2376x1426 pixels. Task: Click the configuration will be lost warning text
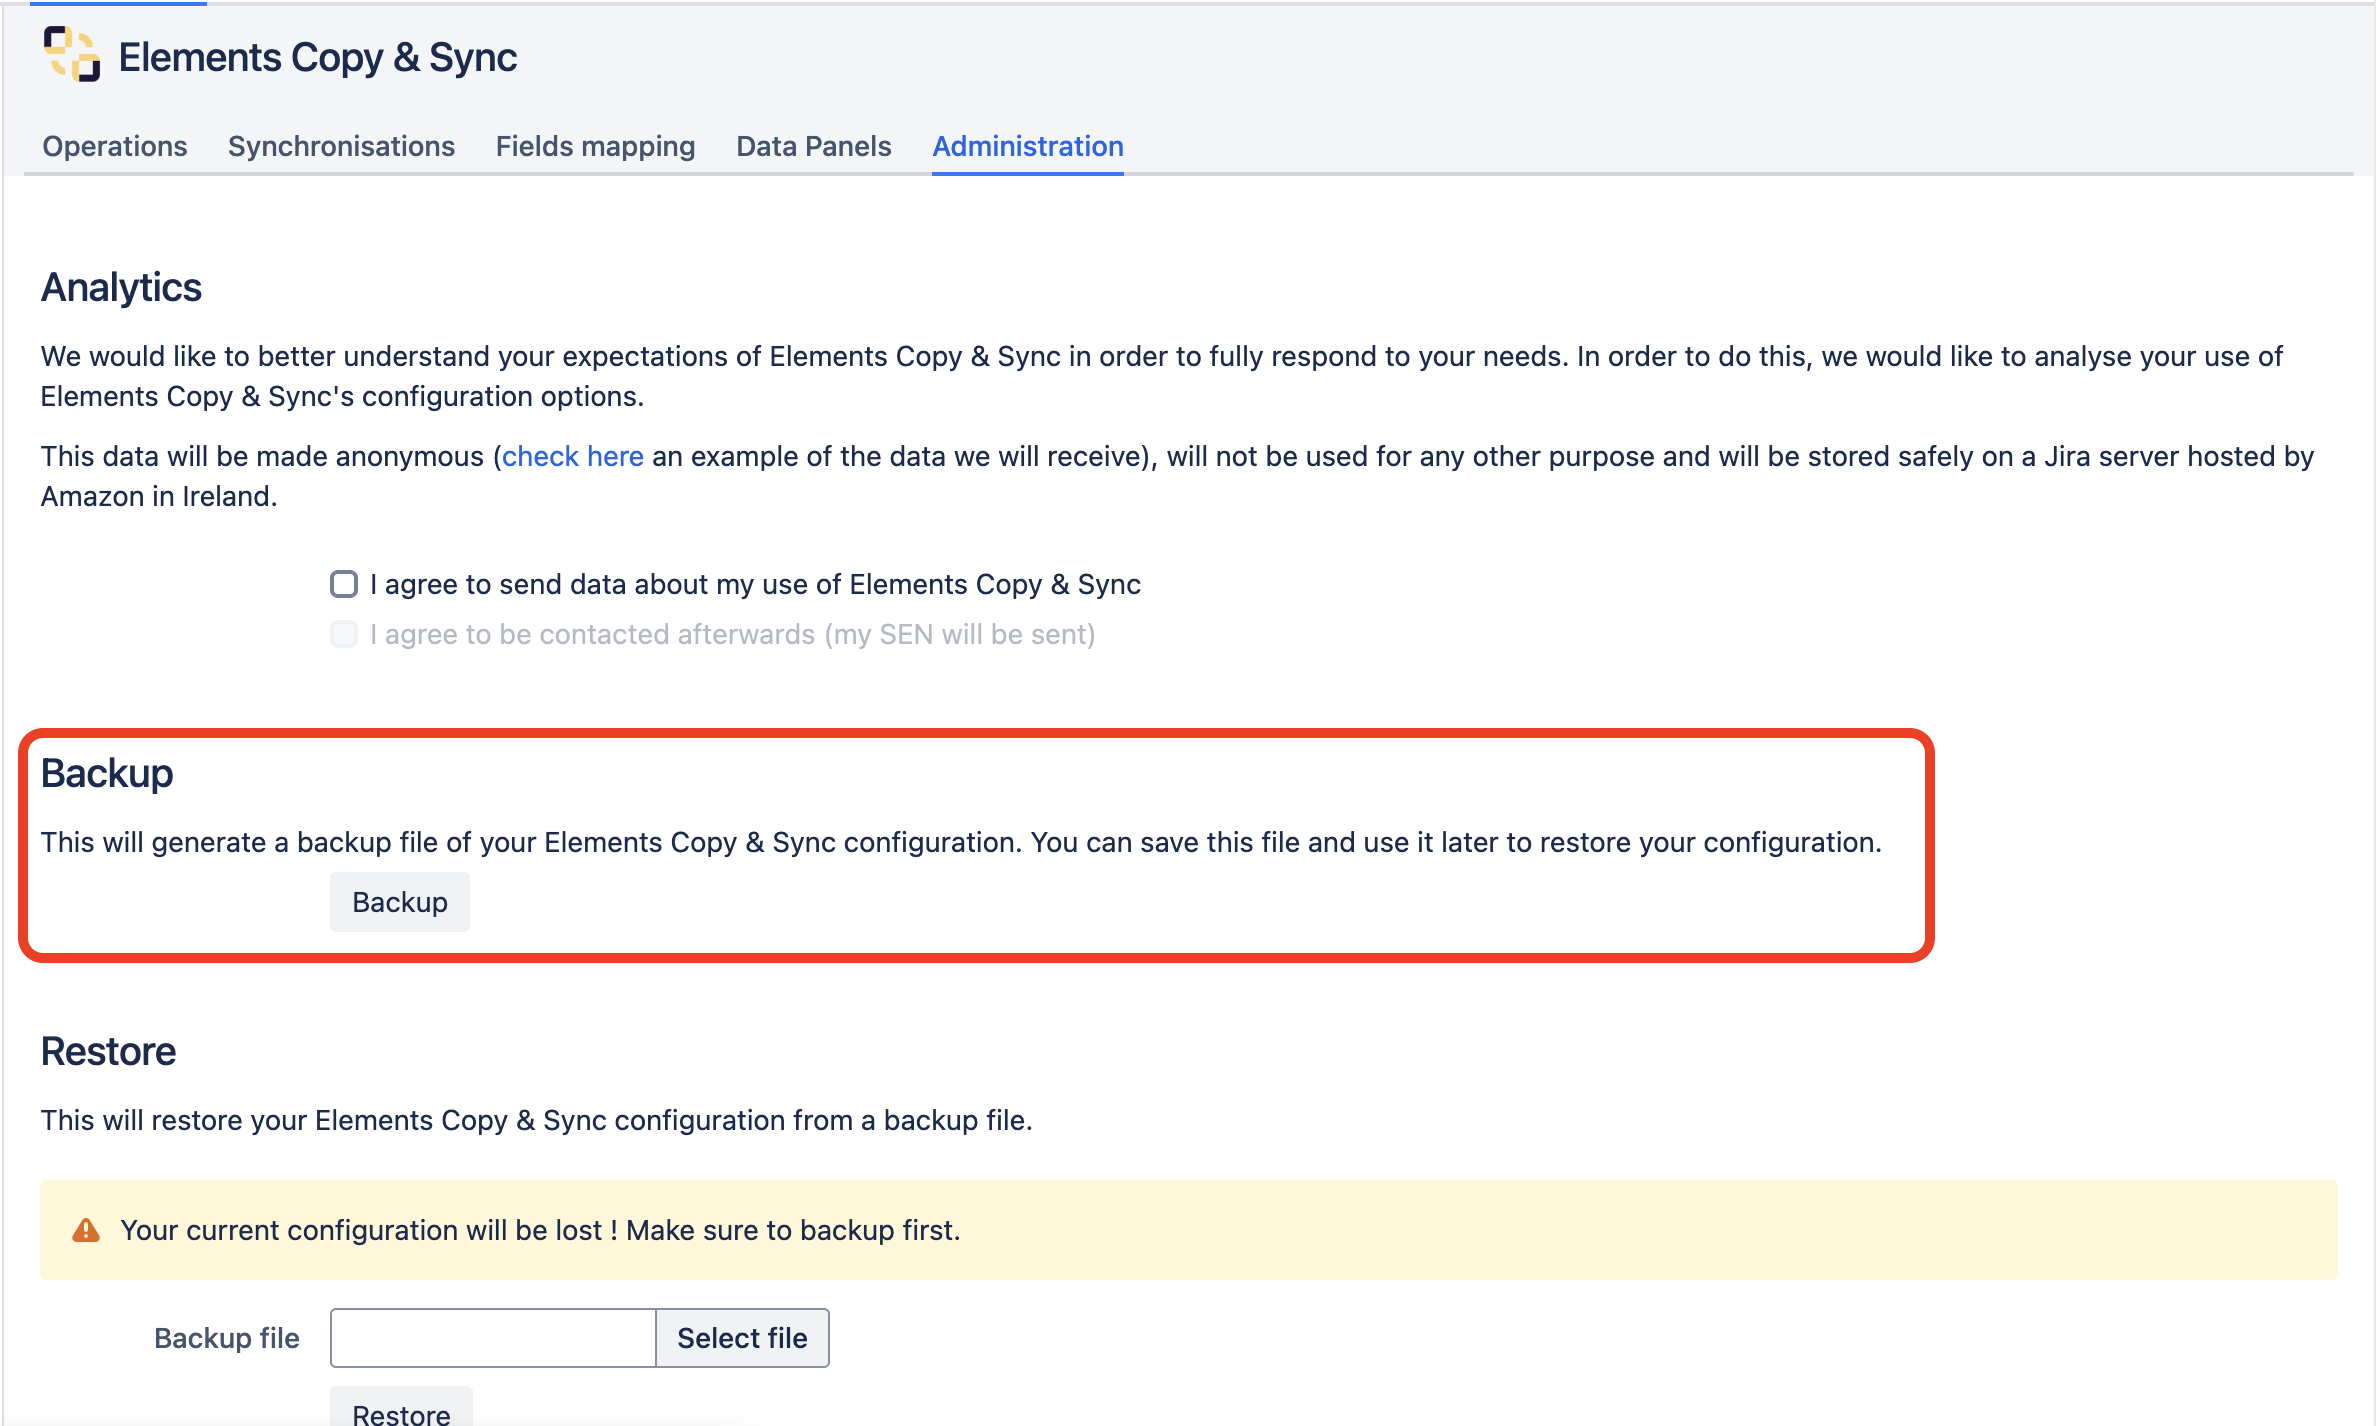coord(540,1230)
